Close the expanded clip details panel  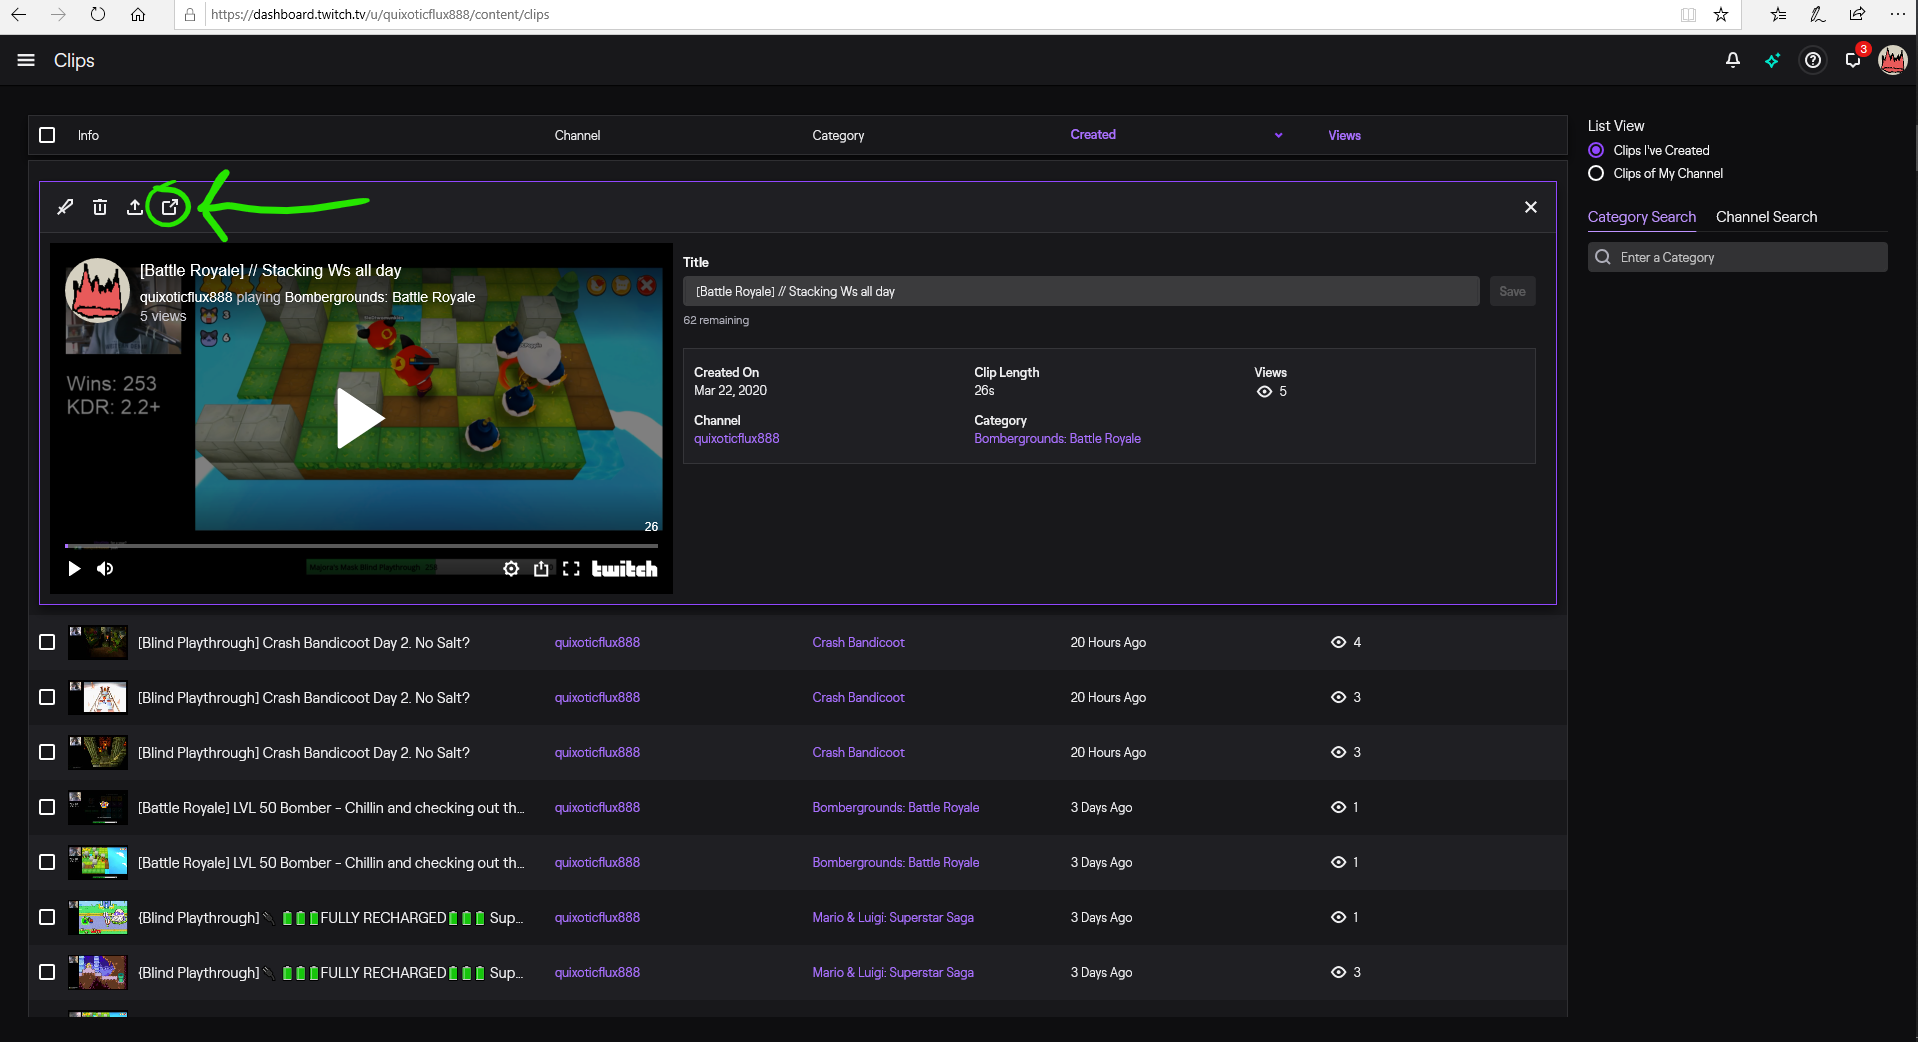[x=1531, y=207]
